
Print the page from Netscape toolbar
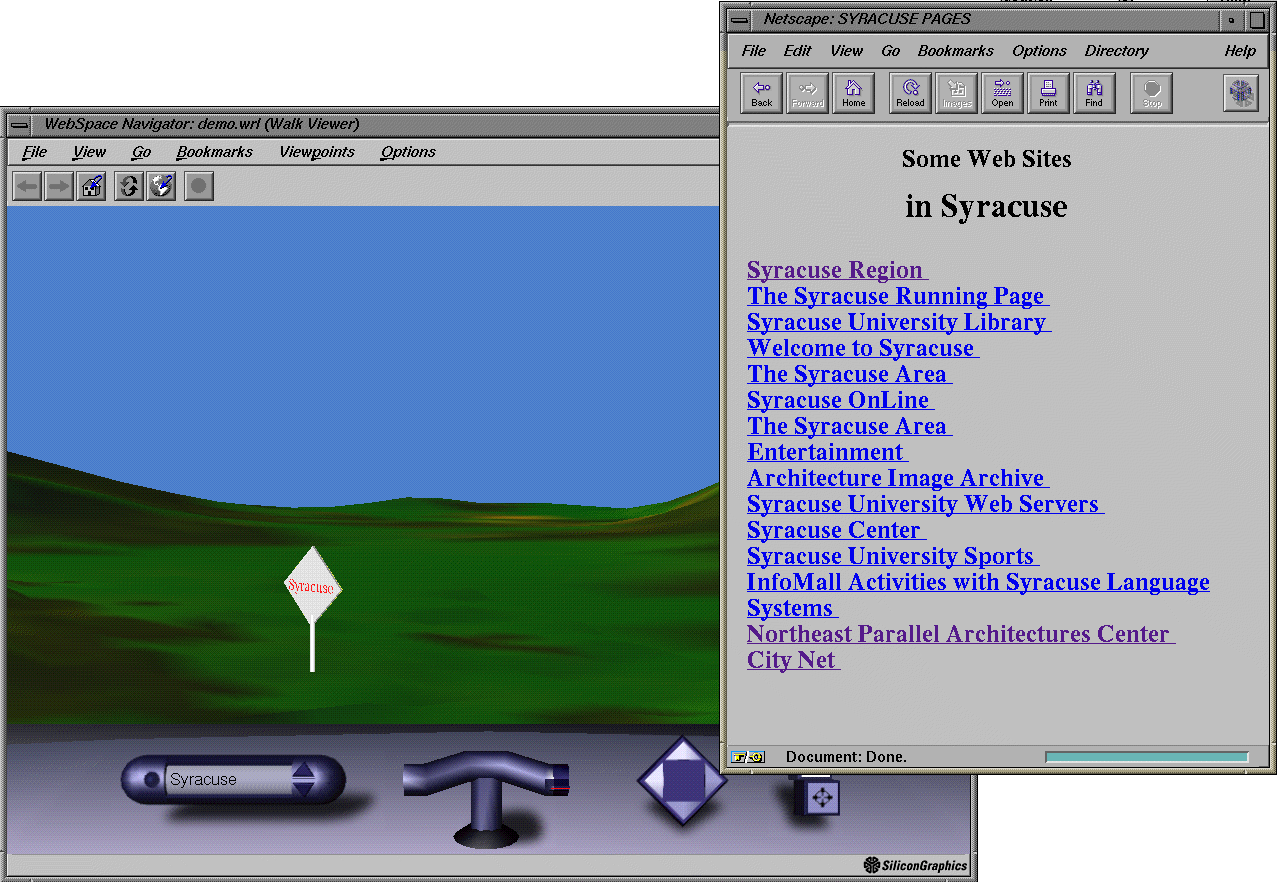click(1048, 93)
